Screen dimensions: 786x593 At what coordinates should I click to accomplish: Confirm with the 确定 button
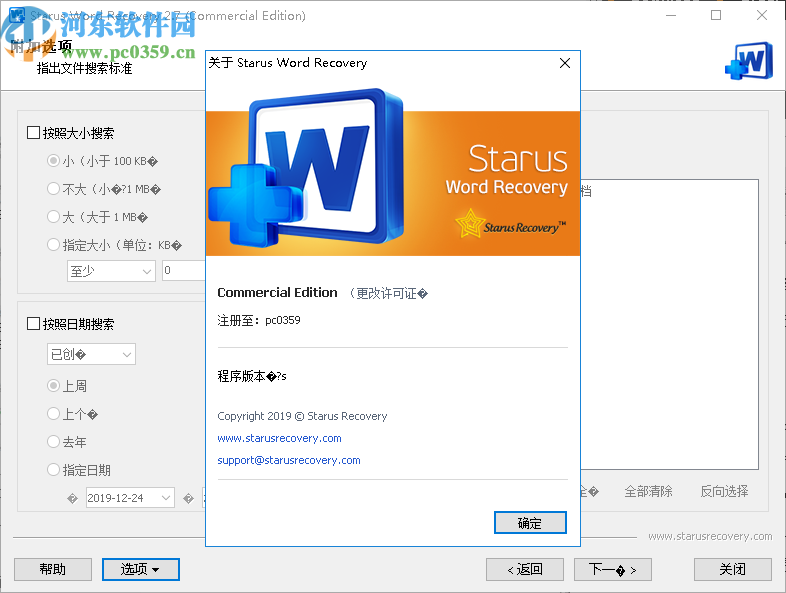click(x=530, y=523)
